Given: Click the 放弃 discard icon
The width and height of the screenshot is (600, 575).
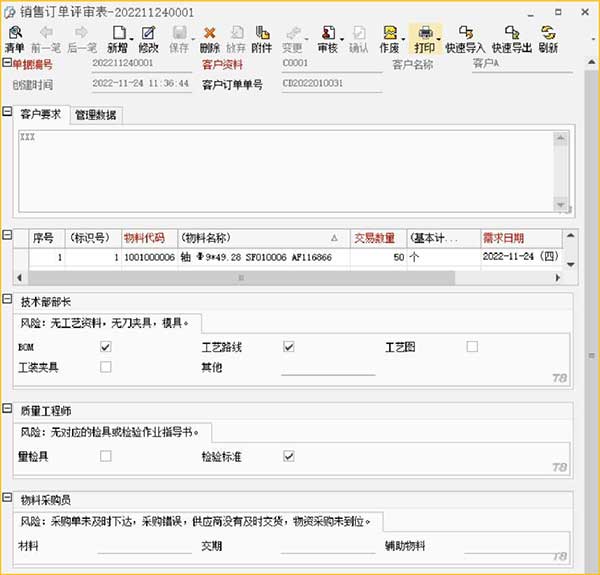Looking at the screenshot, I should tap(236, 39).
